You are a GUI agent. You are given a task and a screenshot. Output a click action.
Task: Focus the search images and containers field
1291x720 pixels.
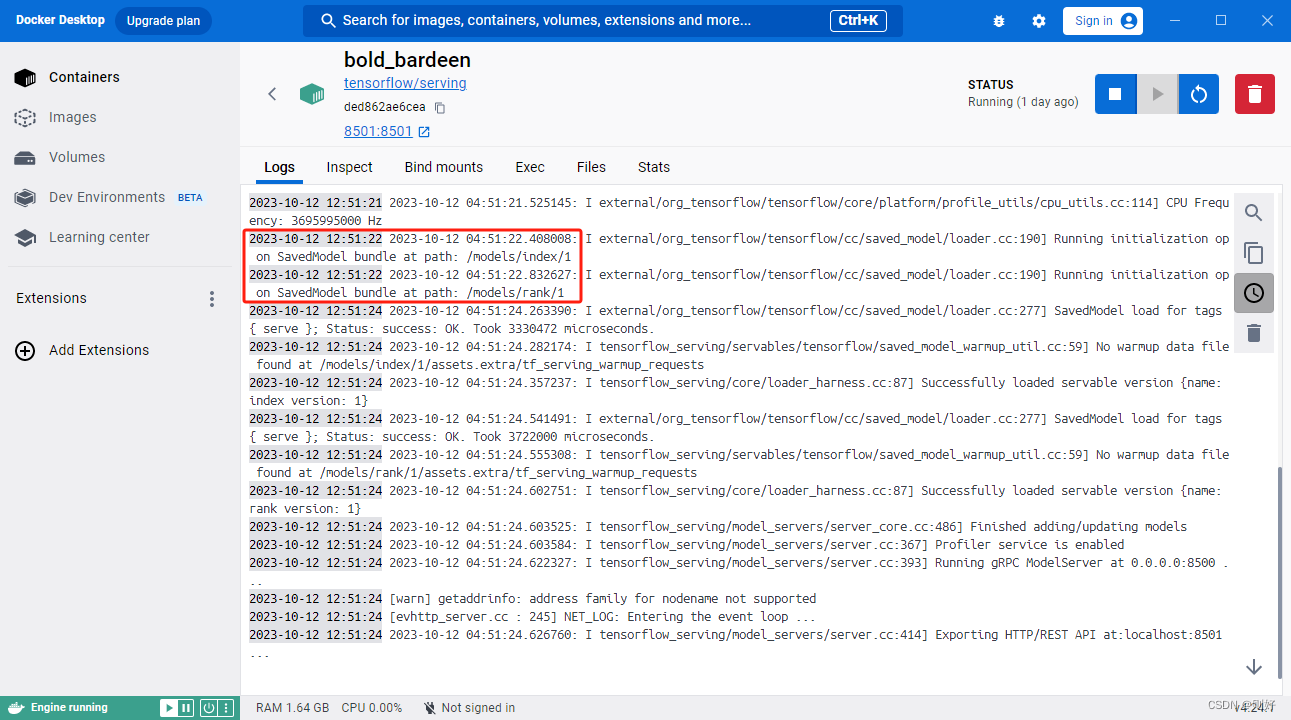click(602, 21)
